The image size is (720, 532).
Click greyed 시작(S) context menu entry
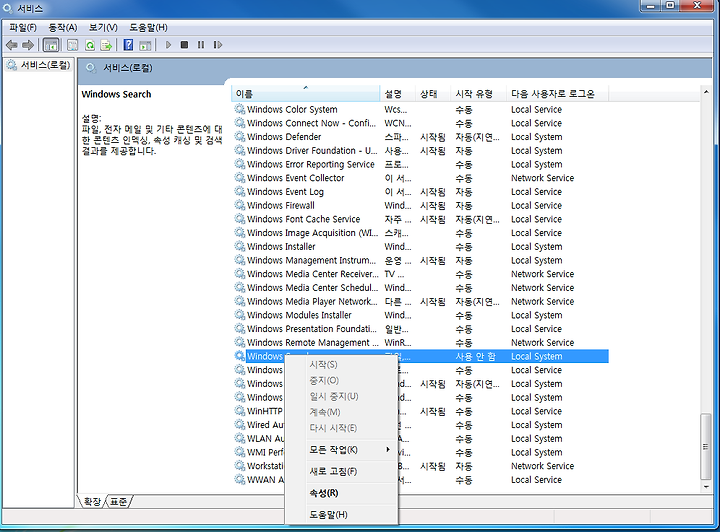click(341, 364)
